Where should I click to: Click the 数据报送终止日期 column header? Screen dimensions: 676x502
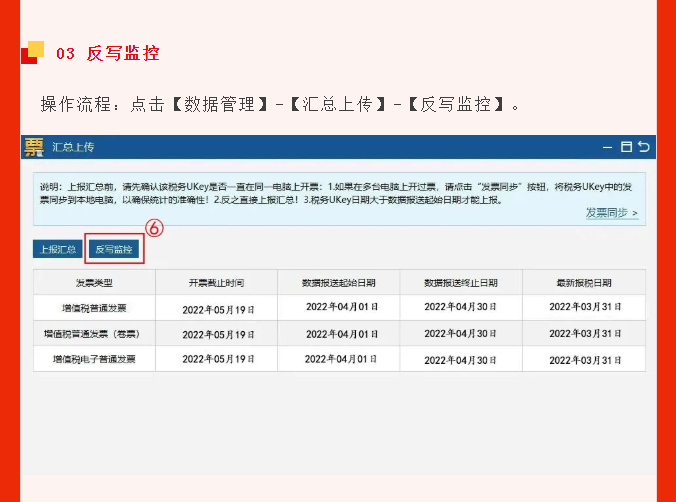[461, 283]
